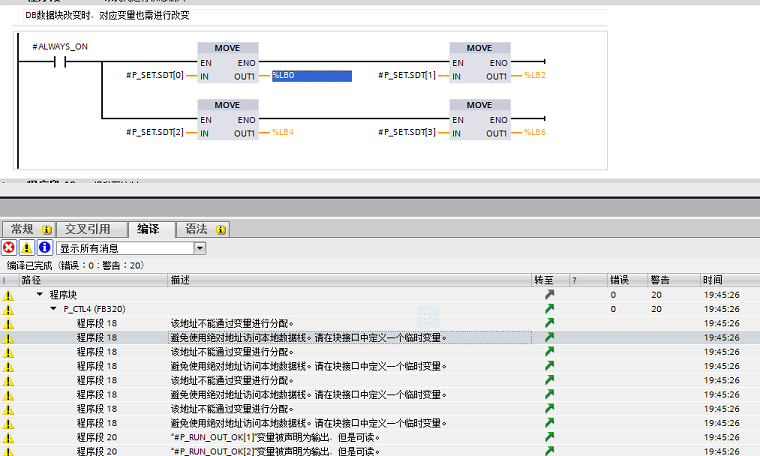Select the 编译 tab
The width and height of the screenshot is (760, 456).
pyautogui.click(x=151, y=229)
